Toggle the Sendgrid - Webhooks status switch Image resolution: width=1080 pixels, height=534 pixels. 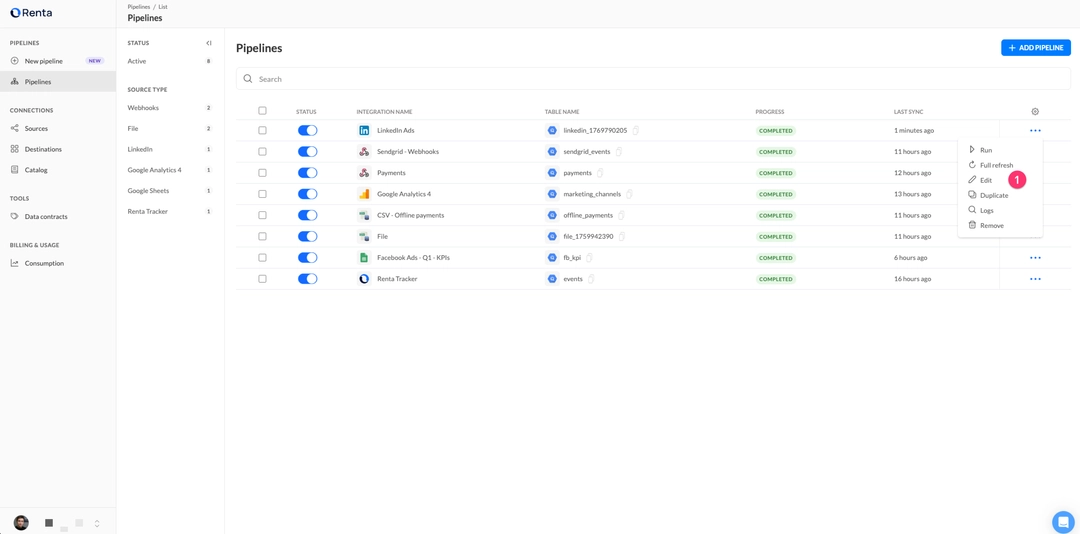click(308, 152)
